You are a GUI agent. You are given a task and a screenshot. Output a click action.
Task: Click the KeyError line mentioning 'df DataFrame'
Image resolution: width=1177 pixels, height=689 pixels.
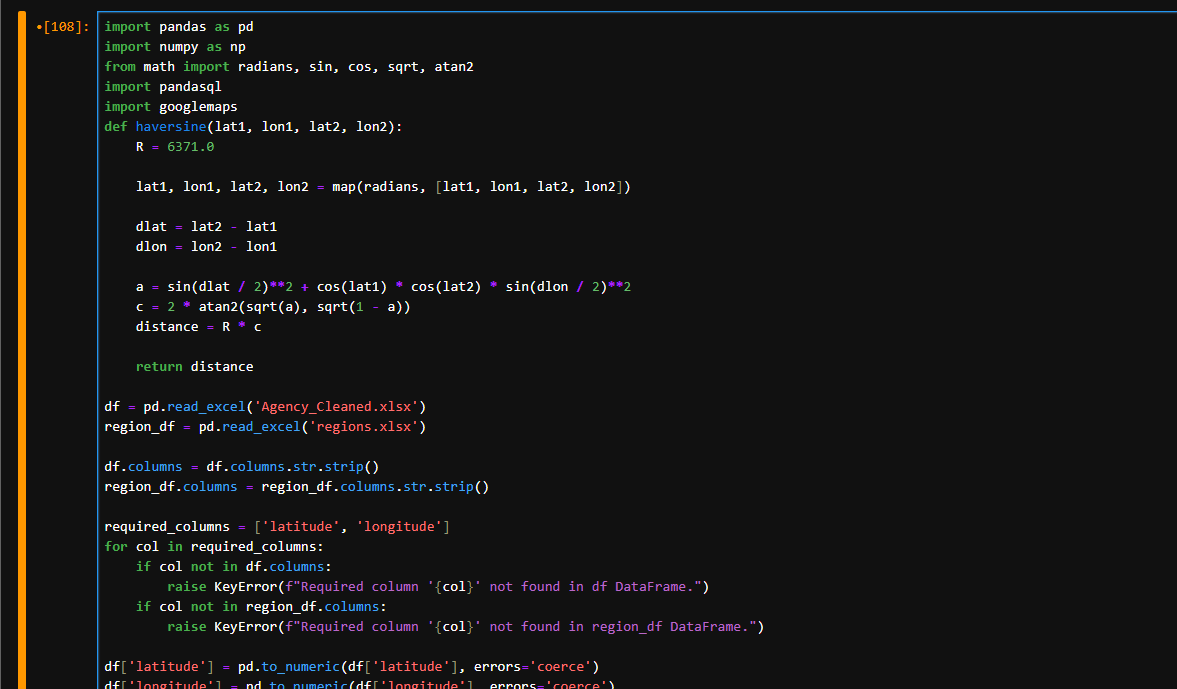pyautogui.click(x=438, y=587)
